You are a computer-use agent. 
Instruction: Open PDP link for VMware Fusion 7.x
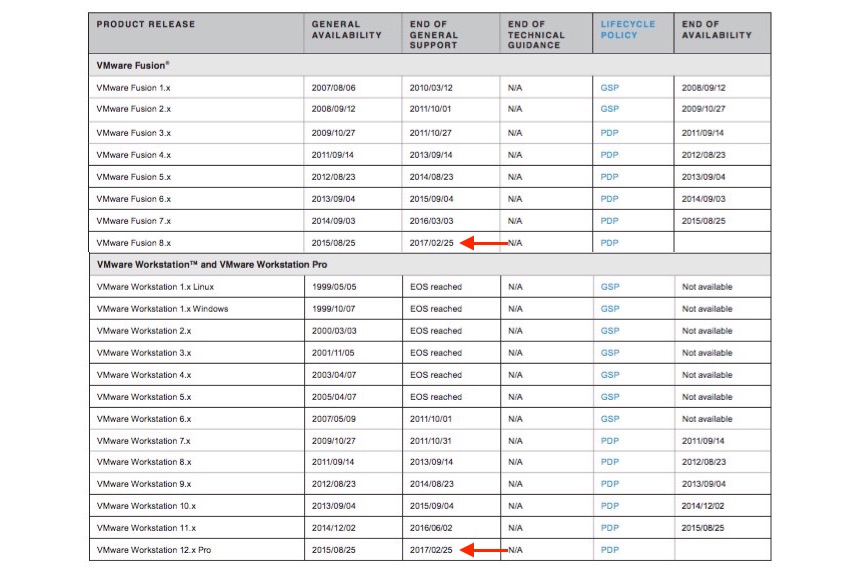click(609, 221)
